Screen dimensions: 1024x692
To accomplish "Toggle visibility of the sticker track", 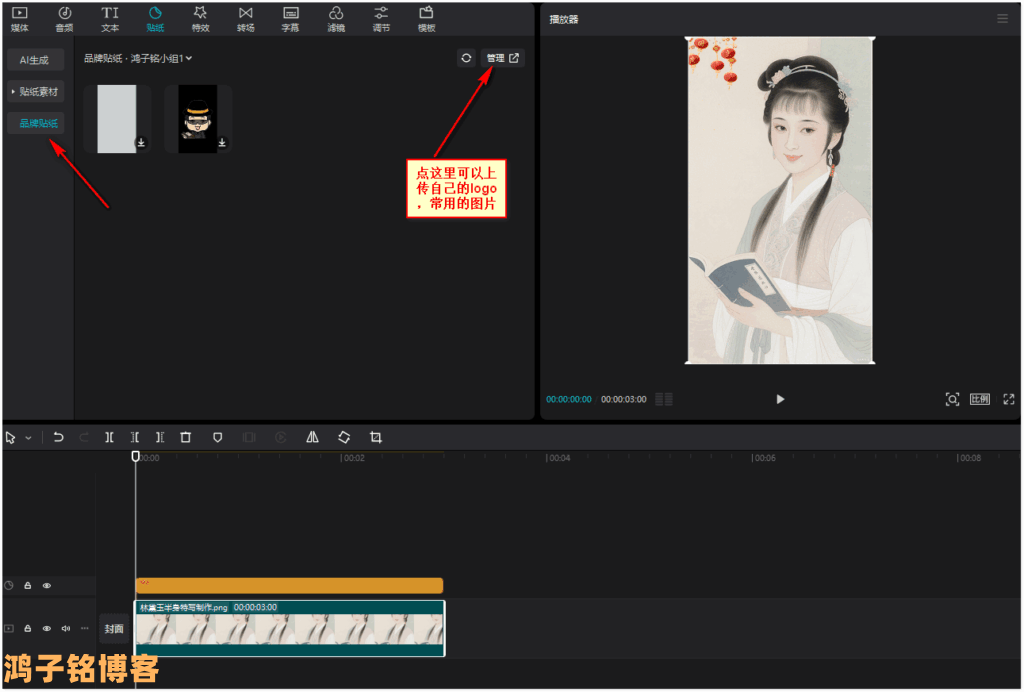I will (x=46, y=586).
